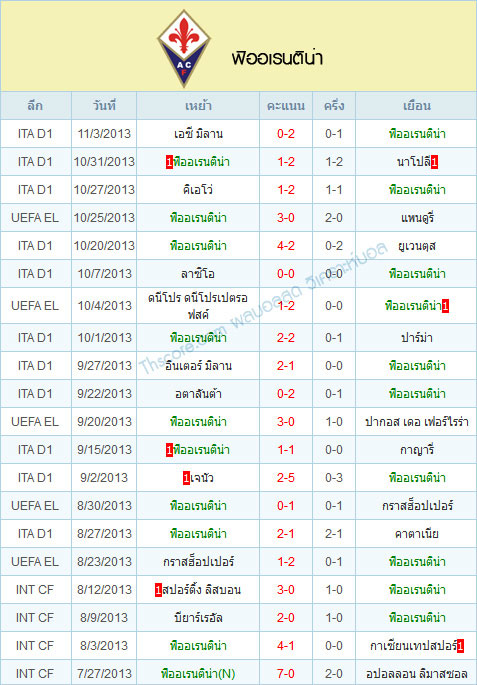This screenshot has height=685, width=477.
Task: Click score 0-1 on 8/30/2013
Action: pos(286,505)
